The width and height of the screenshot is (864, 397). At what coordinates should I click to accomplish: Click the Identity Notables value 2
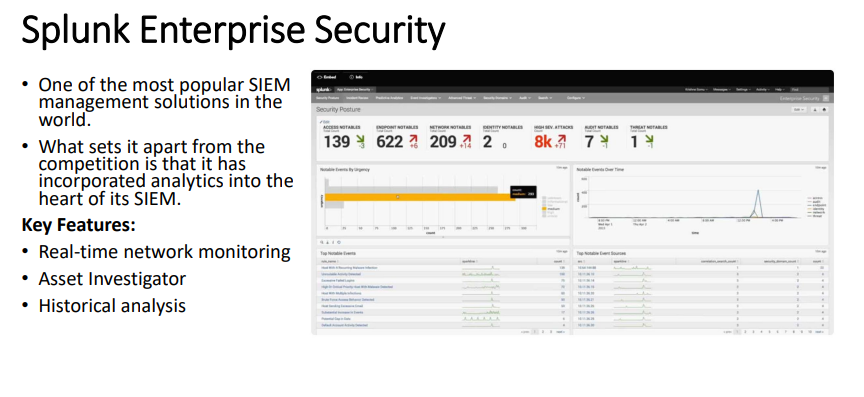tap(487, 142)
